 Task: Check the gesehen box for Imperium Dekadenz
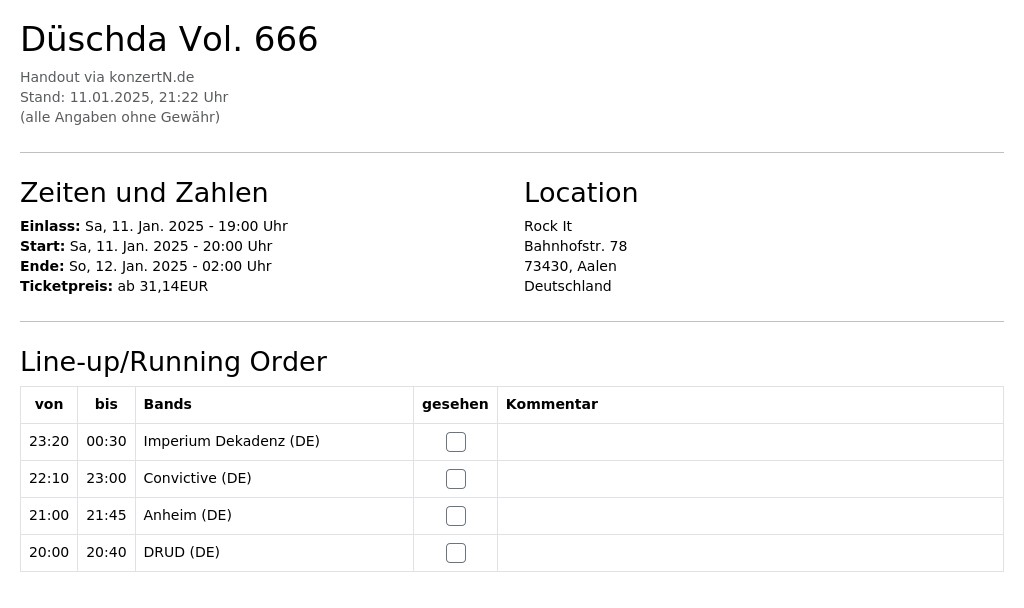456,442
